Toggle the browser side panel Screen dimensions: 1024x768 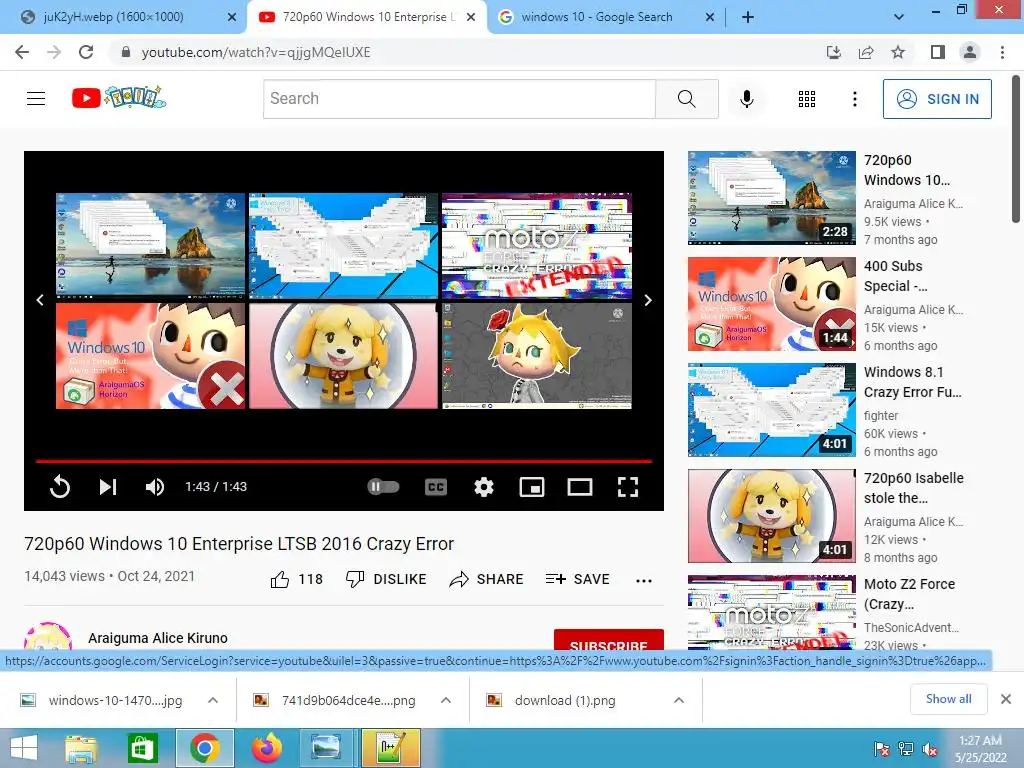point(938,52)
